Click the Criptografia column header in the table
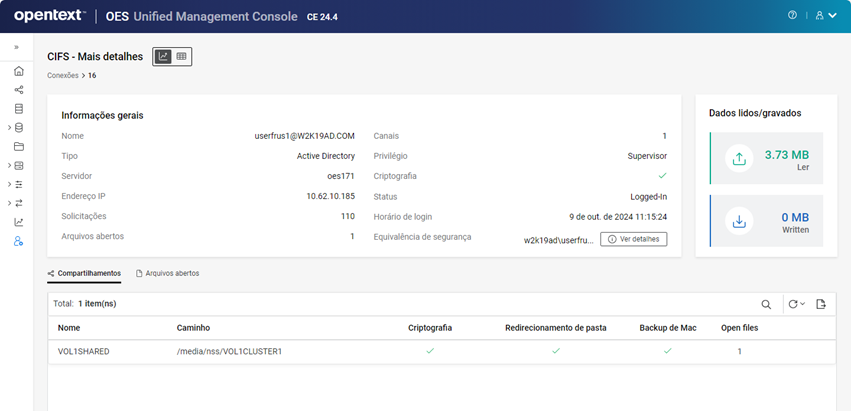This screenshot has width=851, height=411. 430,328
